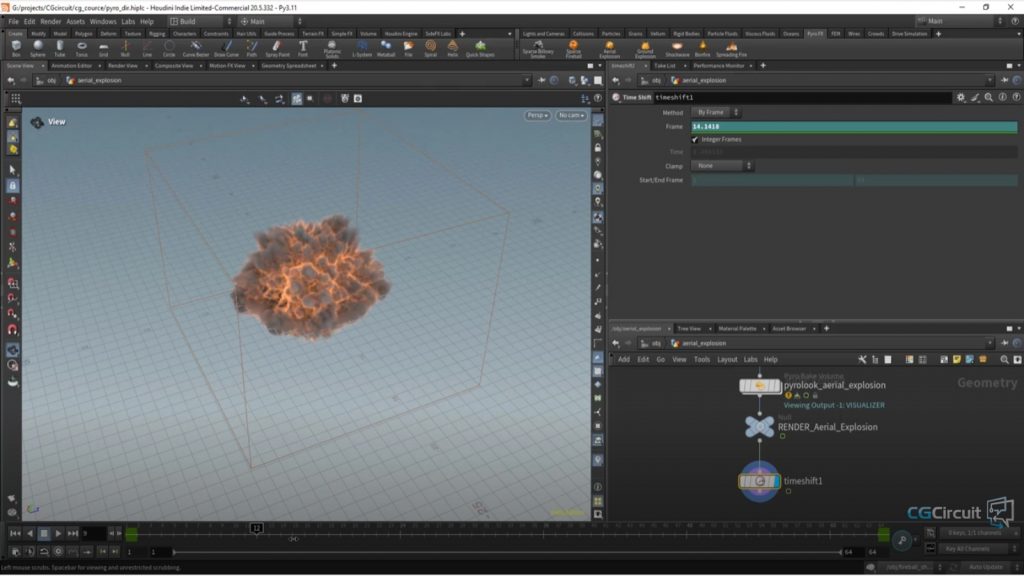The width and height of the screenshot is (1024, 576).
Task: Open the Build desktop dropdown
Action: coord(201,22)
